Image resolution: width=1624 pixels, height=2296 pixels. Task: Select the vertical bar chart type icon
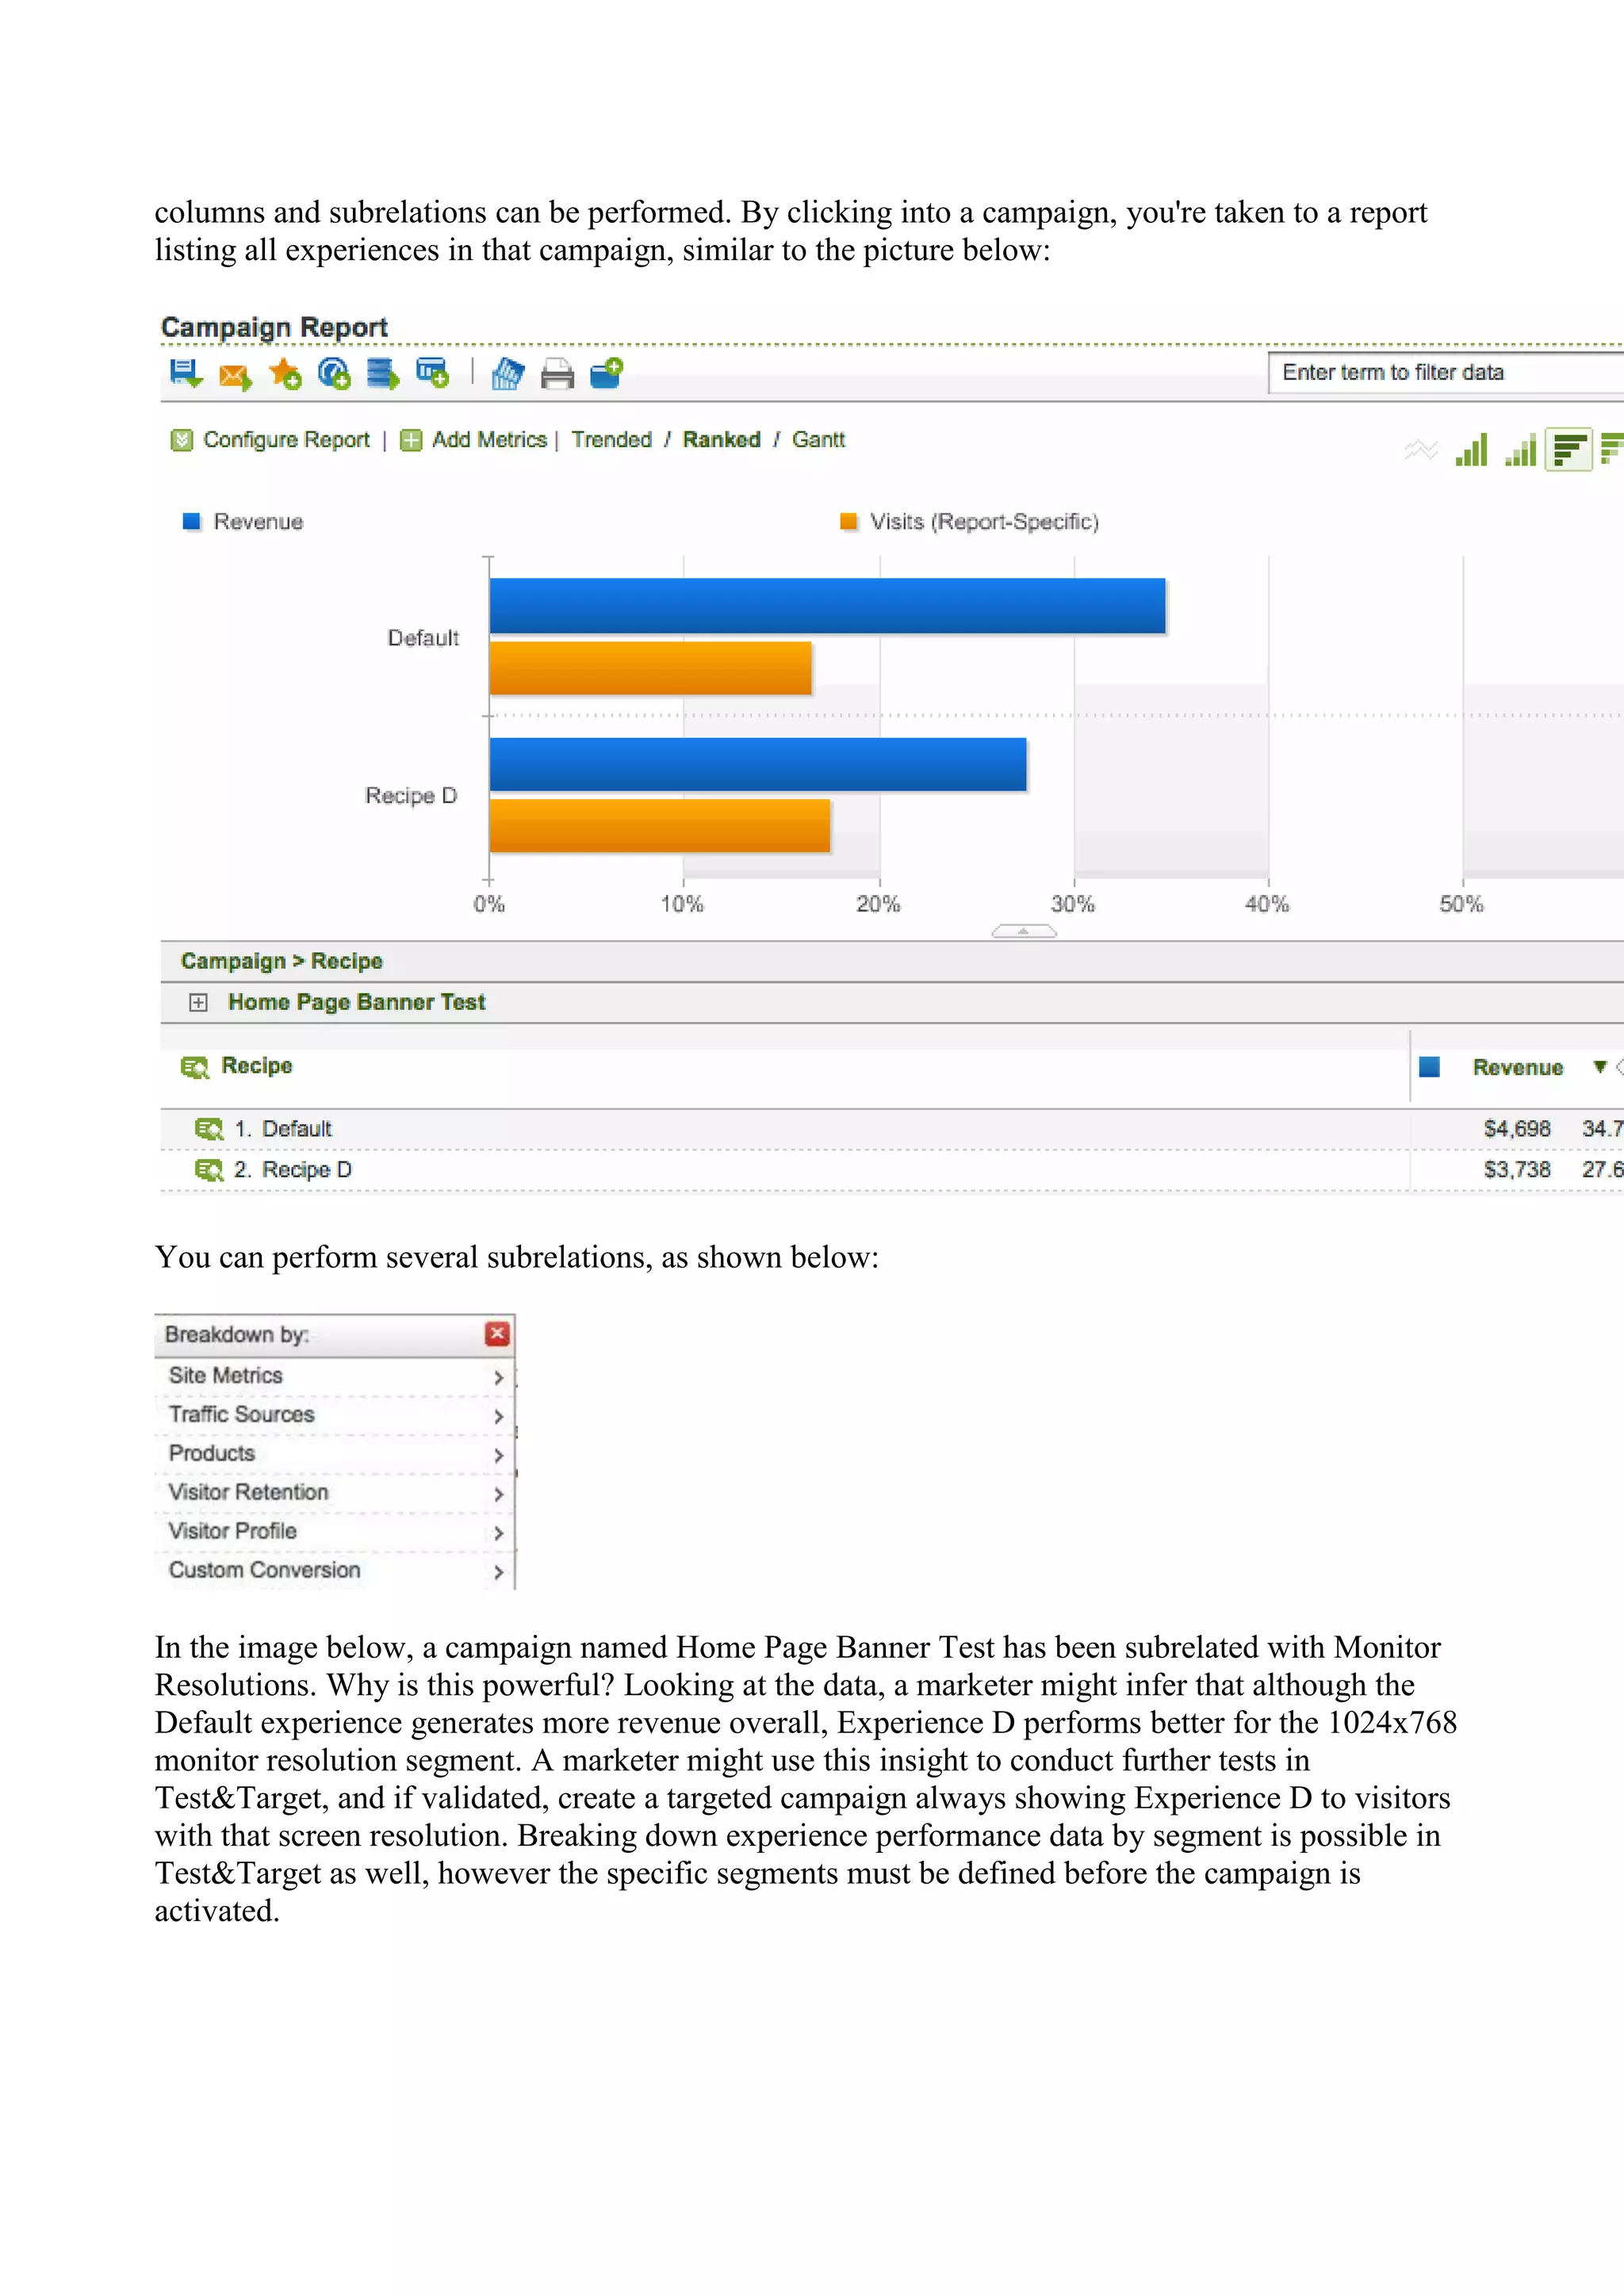(x=1471, y=450)
